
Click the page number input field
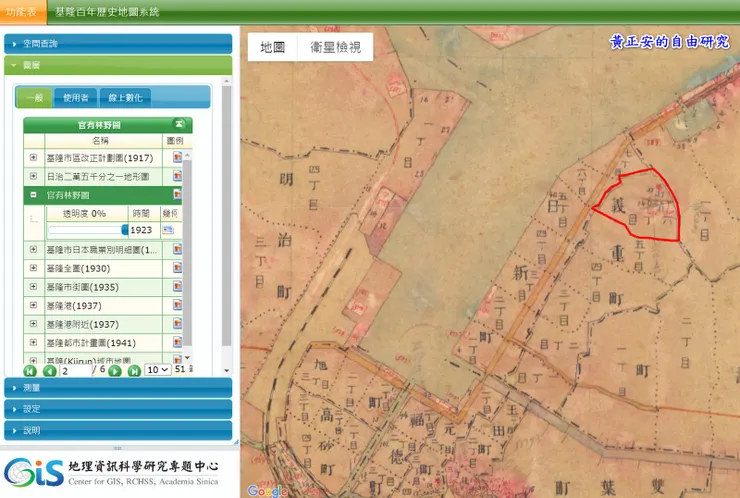click(74, 370)
